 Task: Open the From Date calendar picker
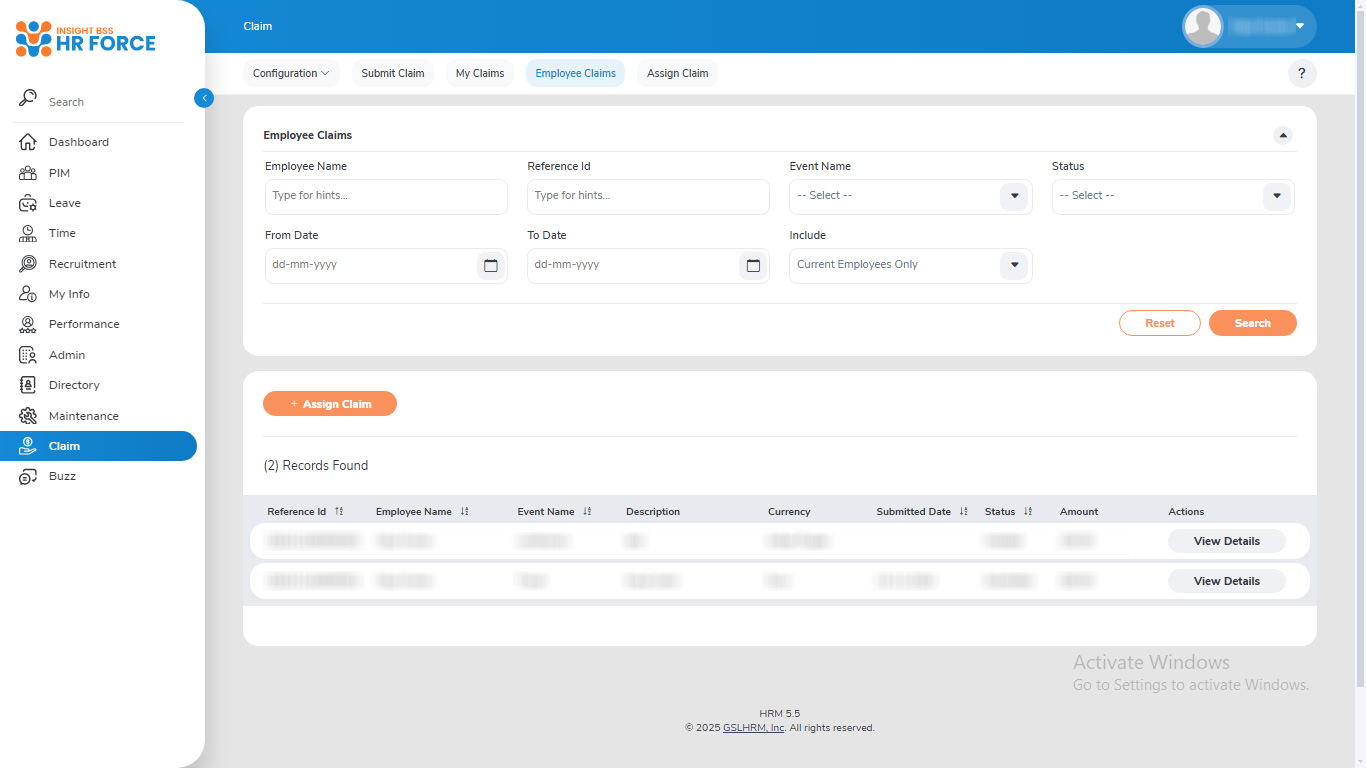pos(490,266)
